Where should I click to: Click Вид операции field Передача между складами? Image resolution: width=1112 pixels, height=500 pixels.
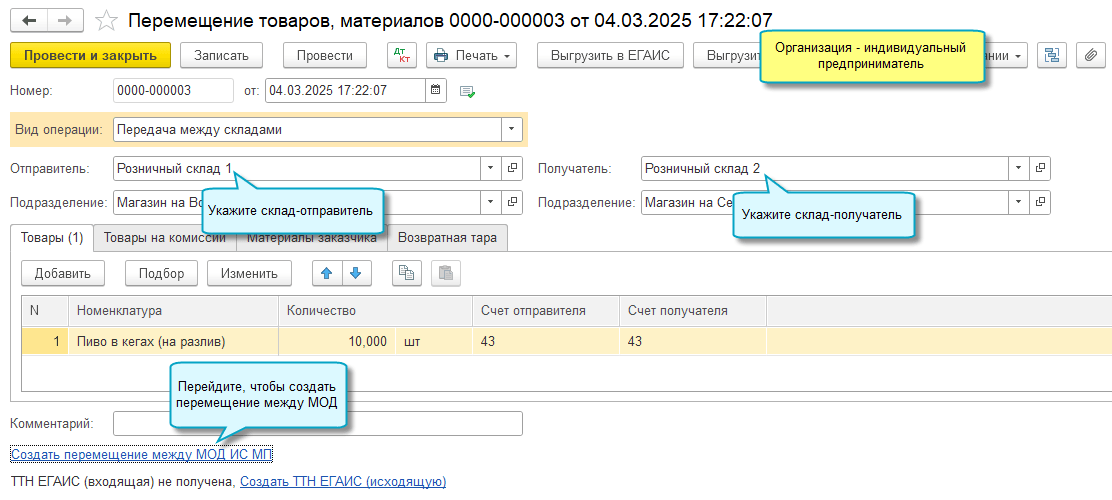(308, 130)
